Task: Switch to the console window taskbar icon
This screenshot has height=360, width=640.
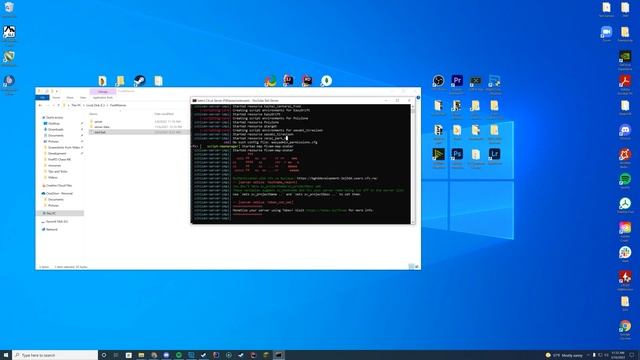Action: point(278,355)
